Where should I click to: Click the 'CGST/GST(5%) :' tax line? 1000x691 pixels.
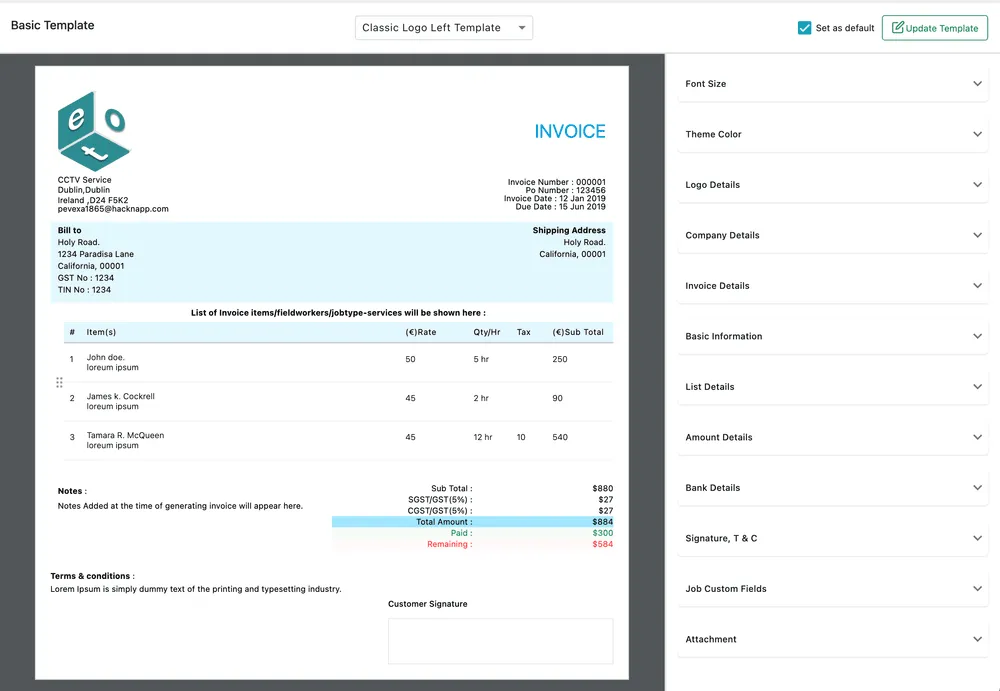click(x=473, y=510)
